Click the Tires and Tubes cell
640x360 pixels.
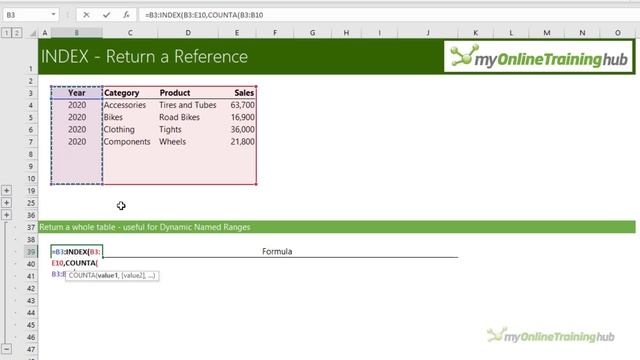[188, 105]
